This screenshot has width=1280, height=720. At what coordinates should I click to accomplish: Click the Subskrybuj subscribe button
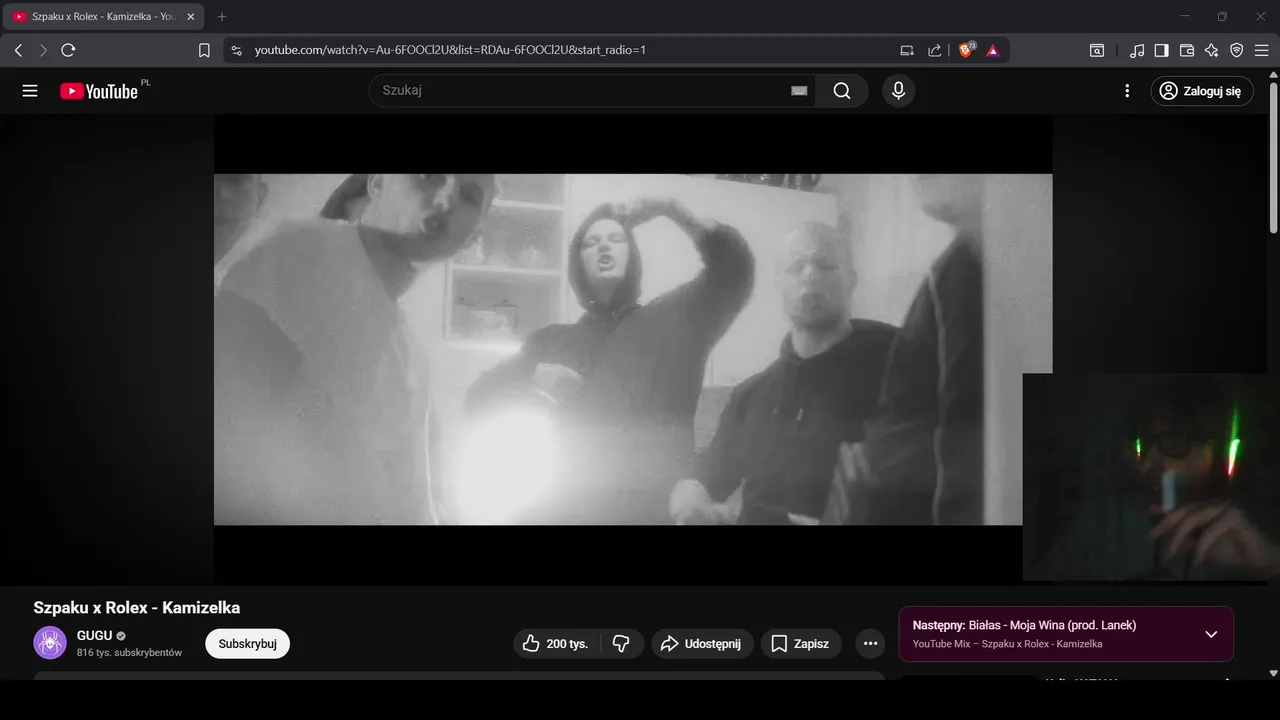[247, 644]
